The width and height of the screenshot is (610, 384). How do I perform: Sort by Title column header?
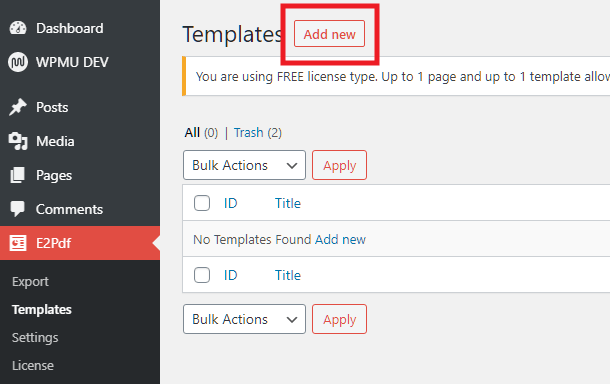pos(288,203)
